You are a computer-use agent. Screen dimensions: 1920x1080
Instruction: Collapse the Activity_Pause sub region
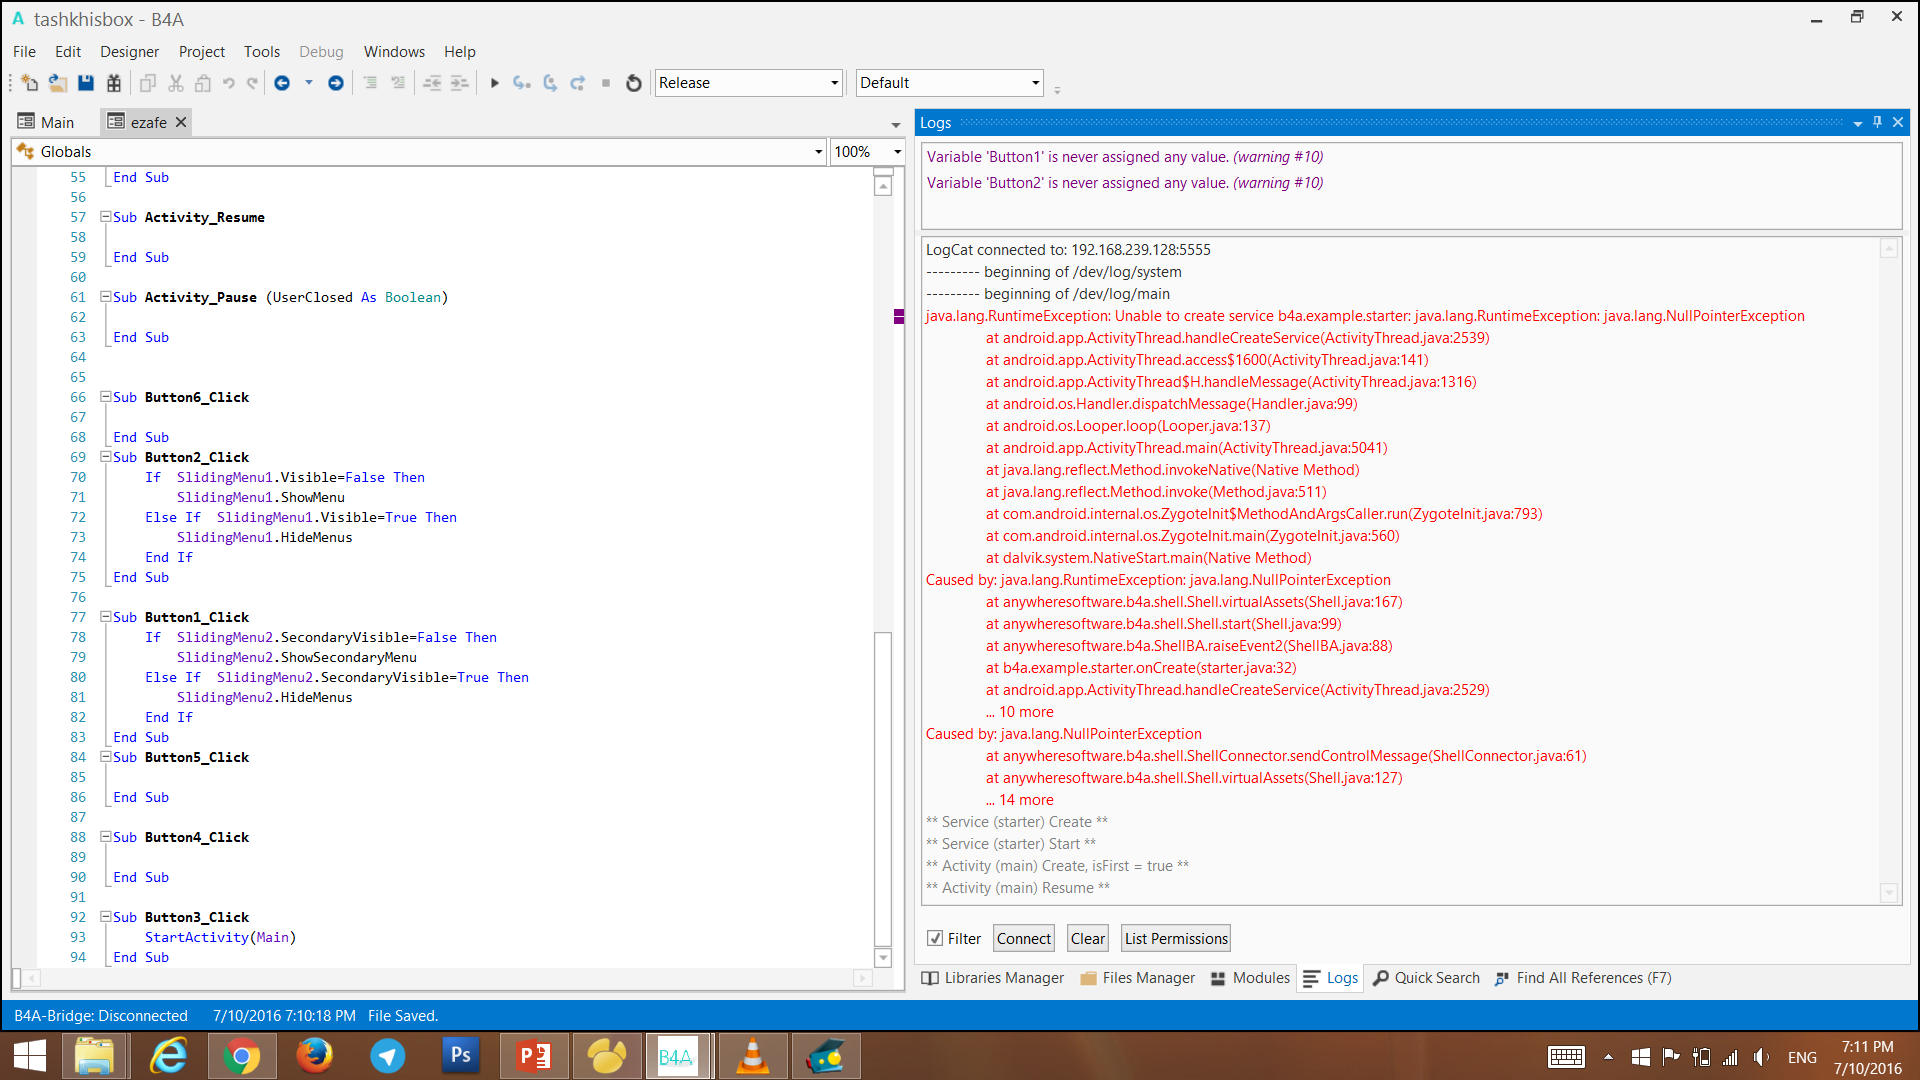pyautogui.click(x=105, y=297)
